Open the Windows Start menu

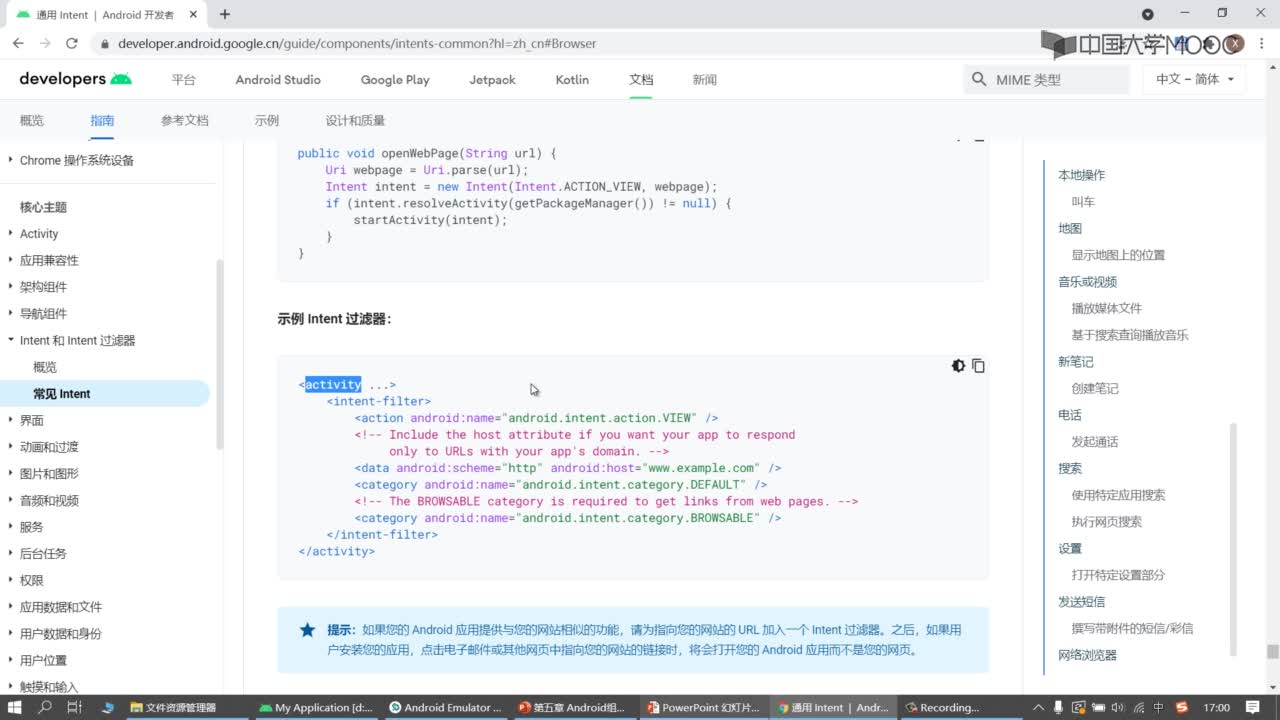(15, 707)
